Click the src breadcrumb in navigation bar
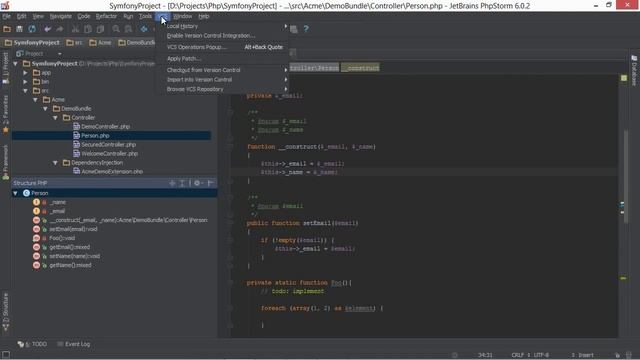Screen dimensions: 640x360 74,42
